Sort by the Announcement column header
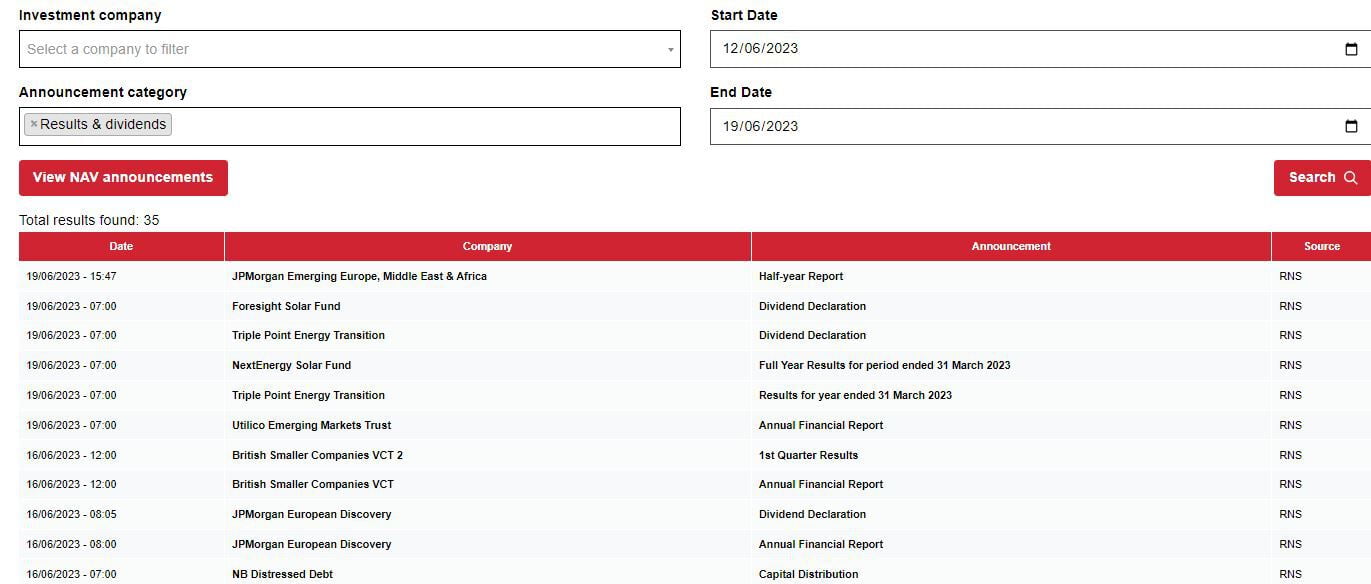The image size is (1371, 584). 1011,246
